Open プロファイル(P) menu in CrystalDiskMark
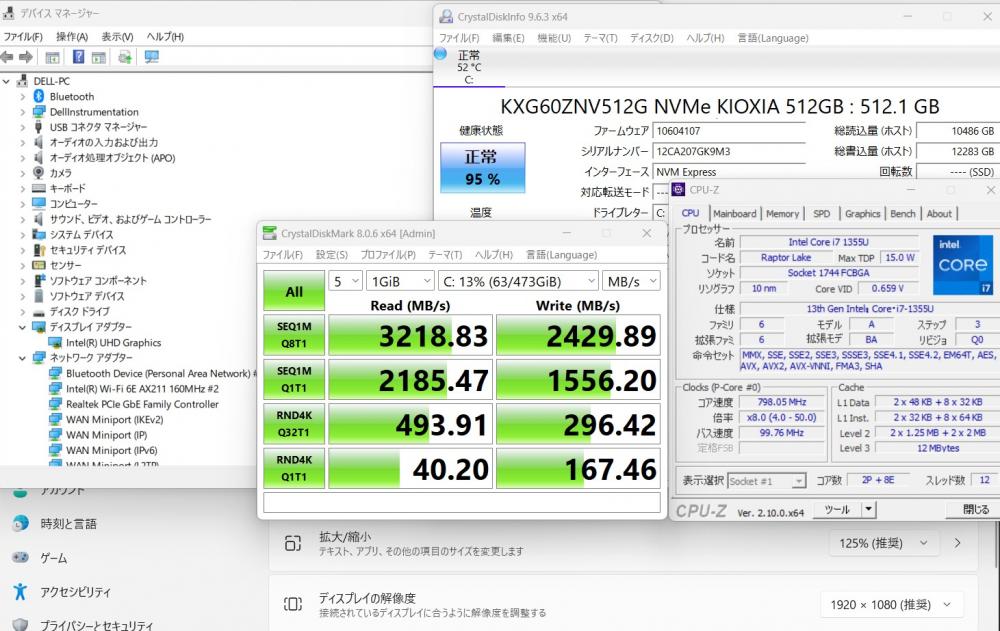 click(388, 255)
